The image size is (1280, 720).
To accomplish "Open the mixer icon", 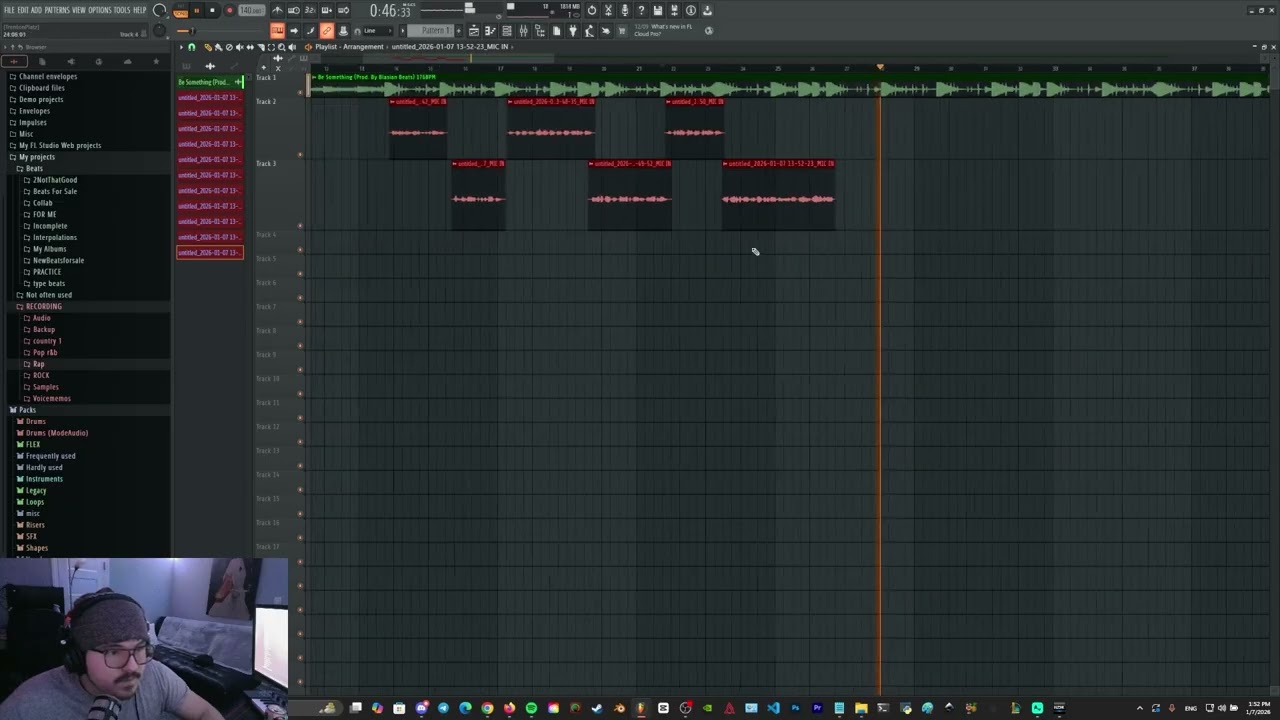I will pos(523,30).
